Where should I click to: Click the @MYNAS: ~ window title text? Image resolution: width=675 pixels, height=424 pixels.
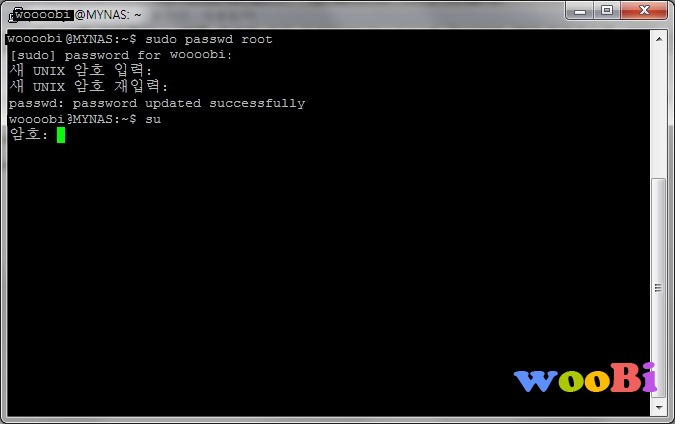(108, 15)
